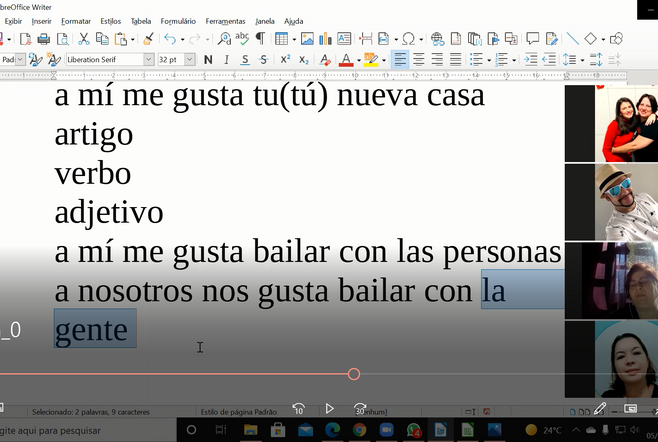658x442 pixels.
Task: Click the Track Changes icon
Action: [x=552, y=39]
